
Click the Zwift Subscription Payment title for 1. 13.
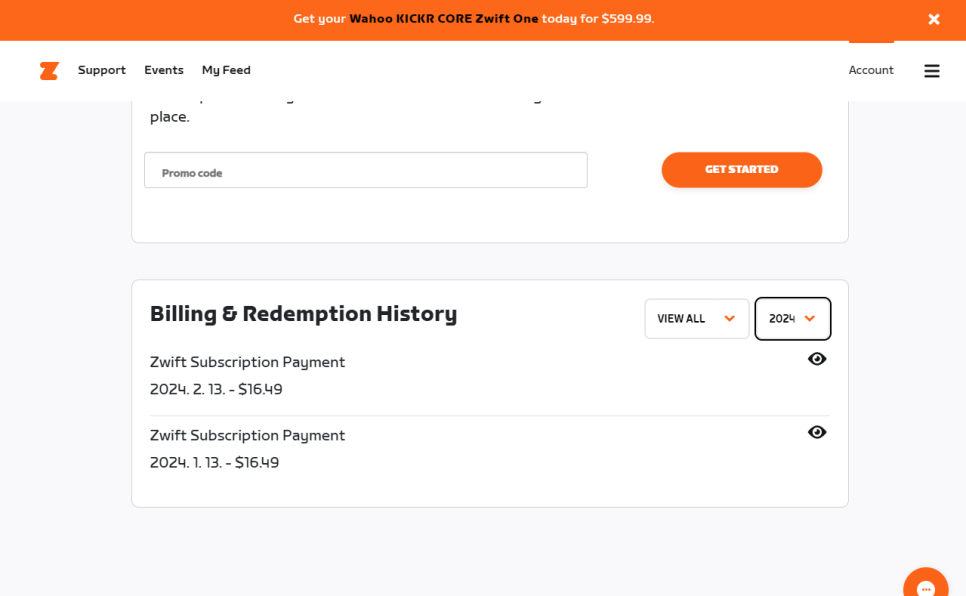pyautogui.click(x=247, y=436)
